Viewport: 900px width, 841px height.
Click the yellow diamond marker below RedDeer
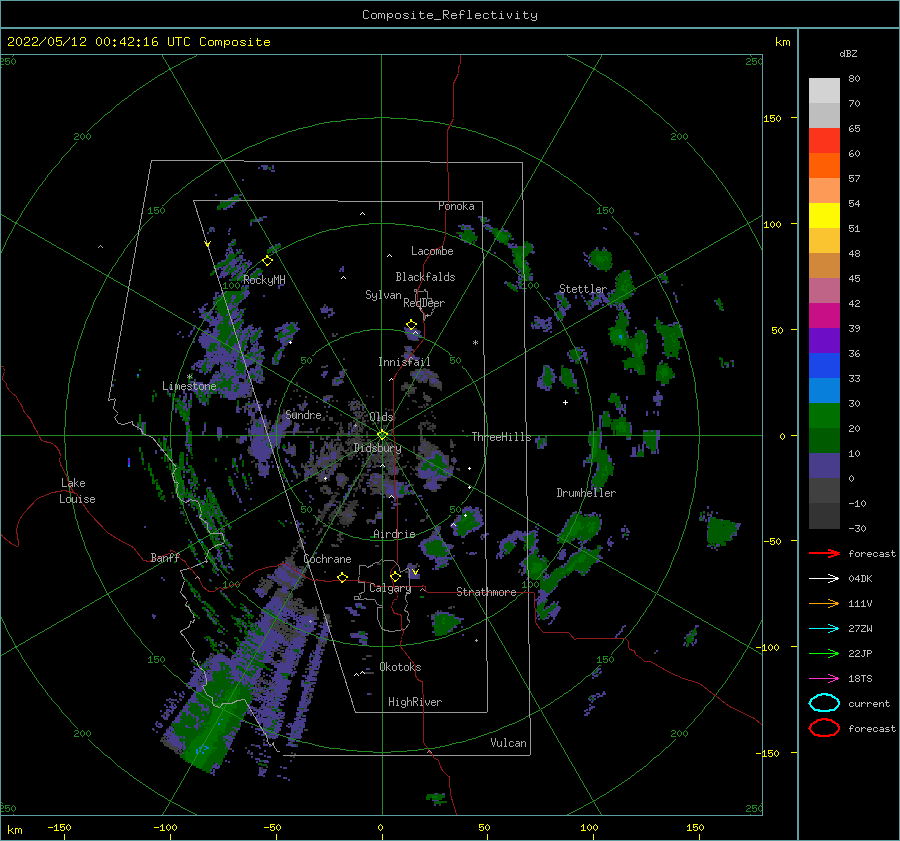pos(411,325)
